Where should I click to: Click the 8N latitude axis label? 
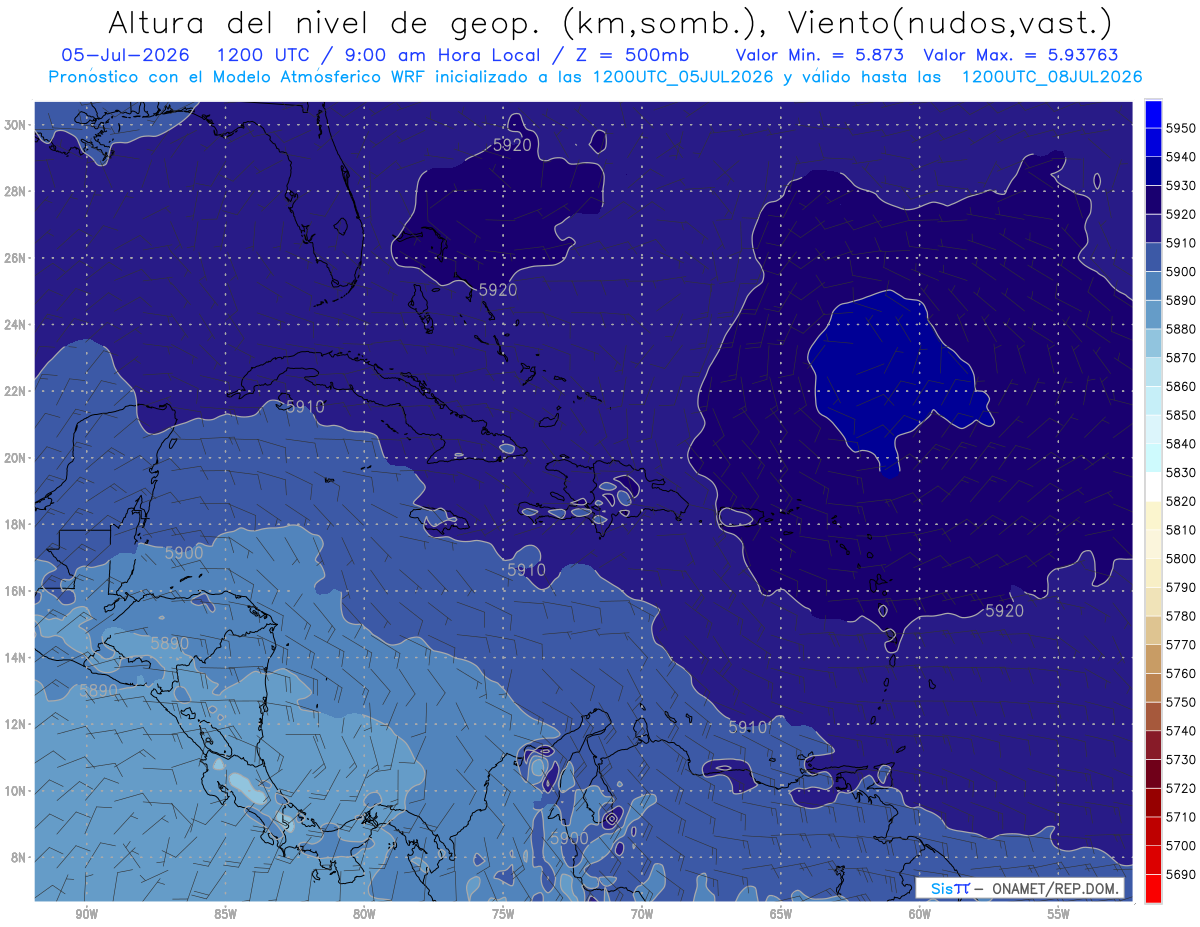16,857
